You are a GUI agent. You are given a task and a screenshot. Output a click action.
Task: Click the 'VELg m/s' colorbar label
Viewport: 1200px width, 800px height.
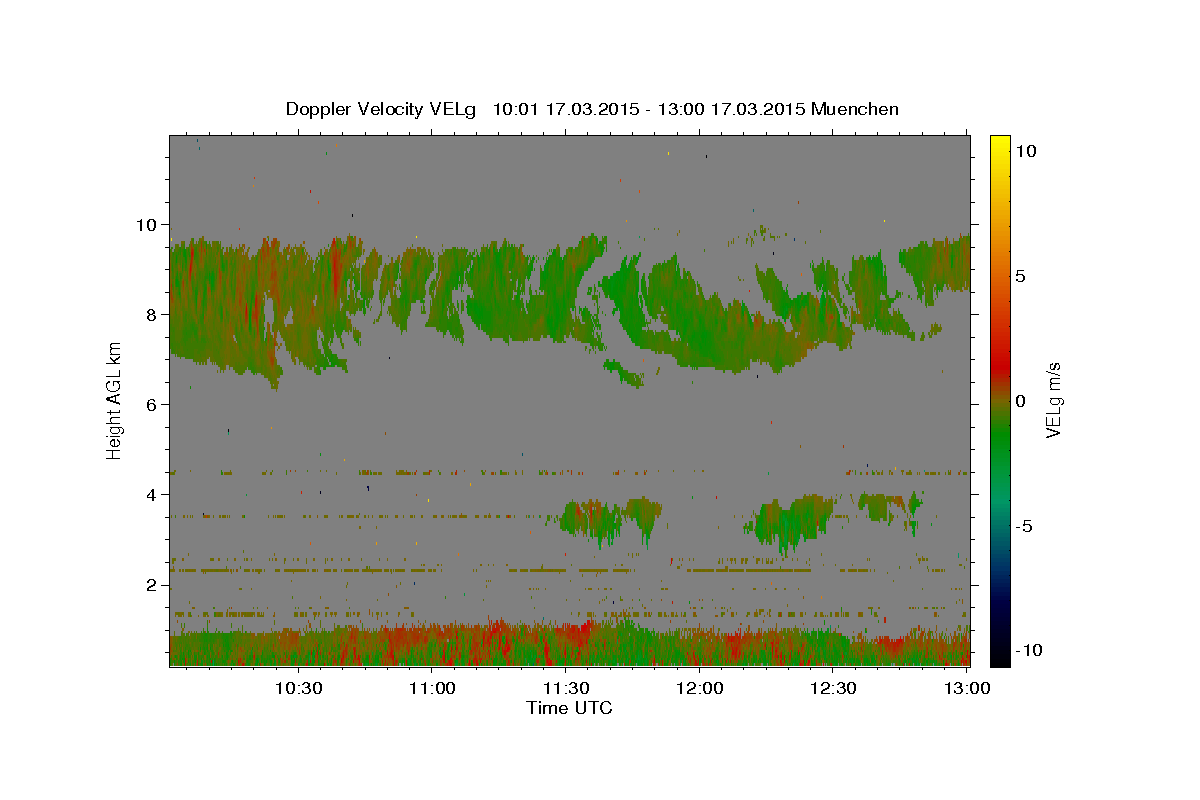[1053, 400]
